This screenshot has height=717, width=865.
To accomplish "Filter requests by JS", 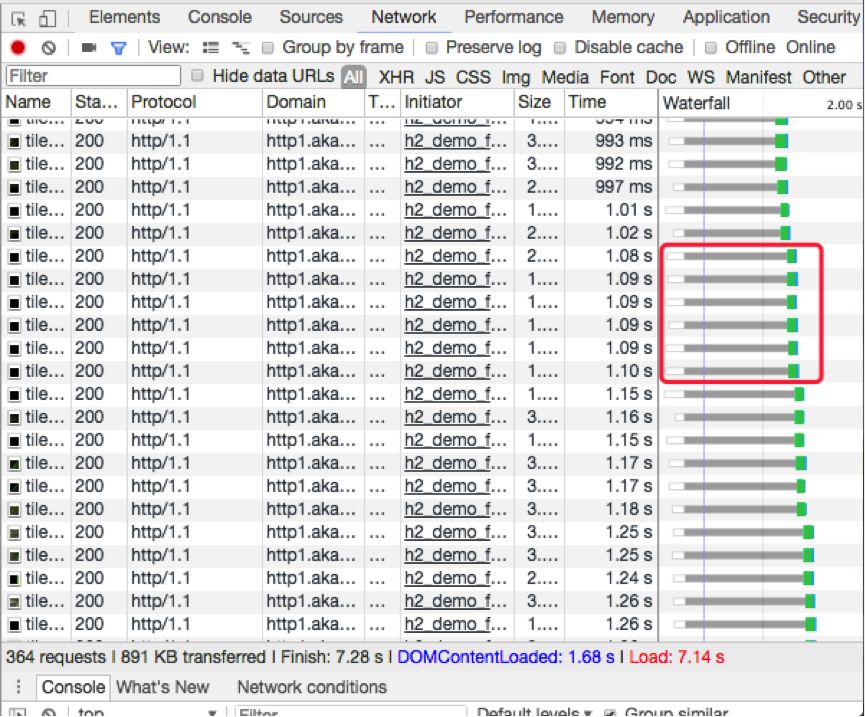I will [x=435, y=77].
